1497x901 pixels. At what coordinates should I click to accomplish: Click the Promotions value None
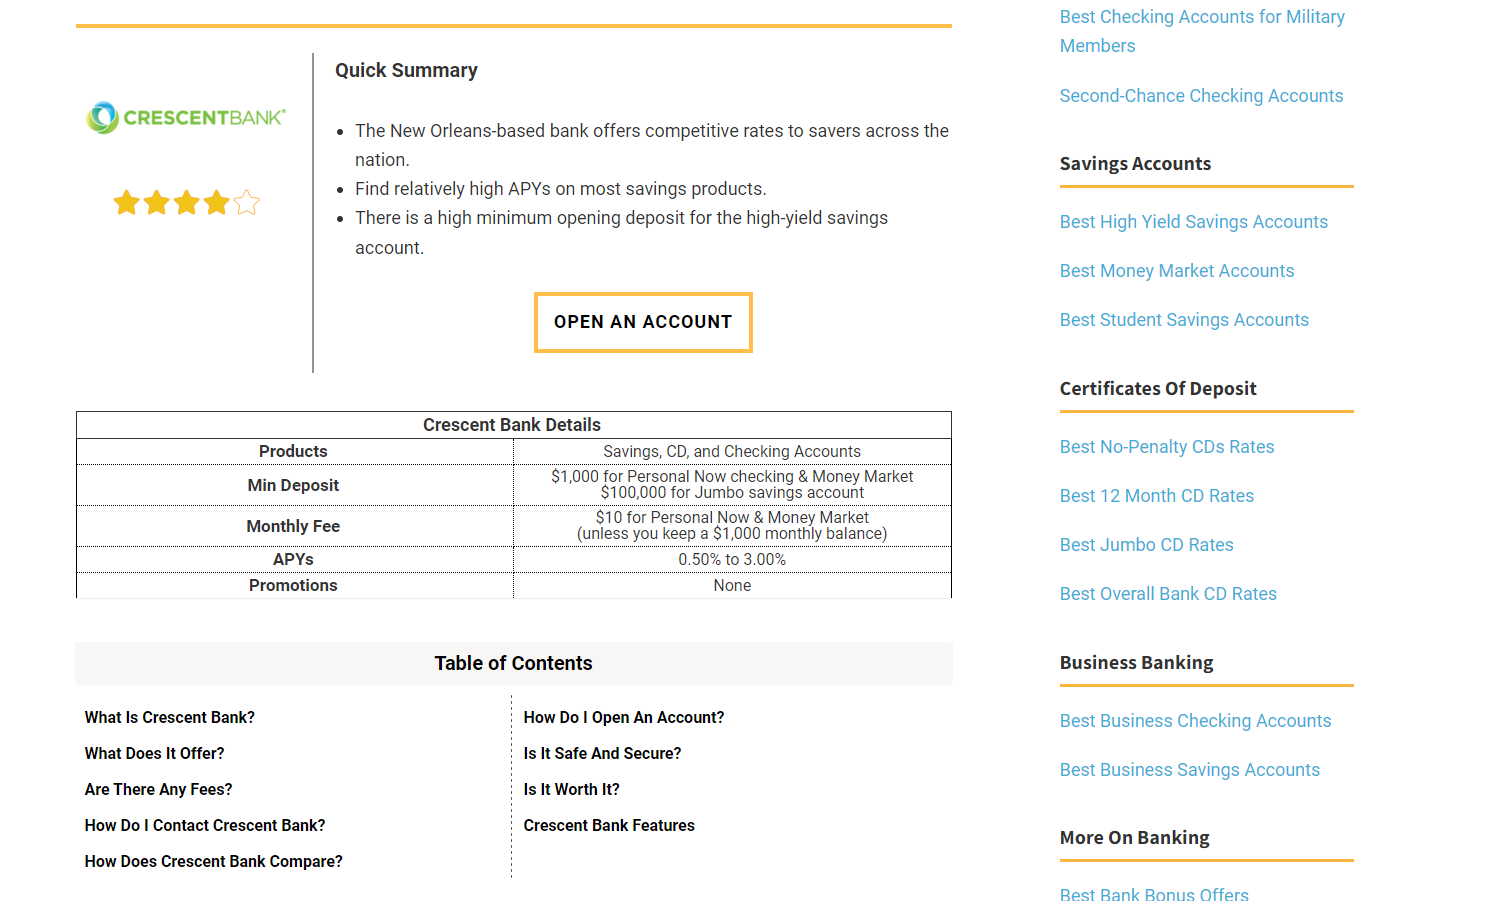point(732,585)
